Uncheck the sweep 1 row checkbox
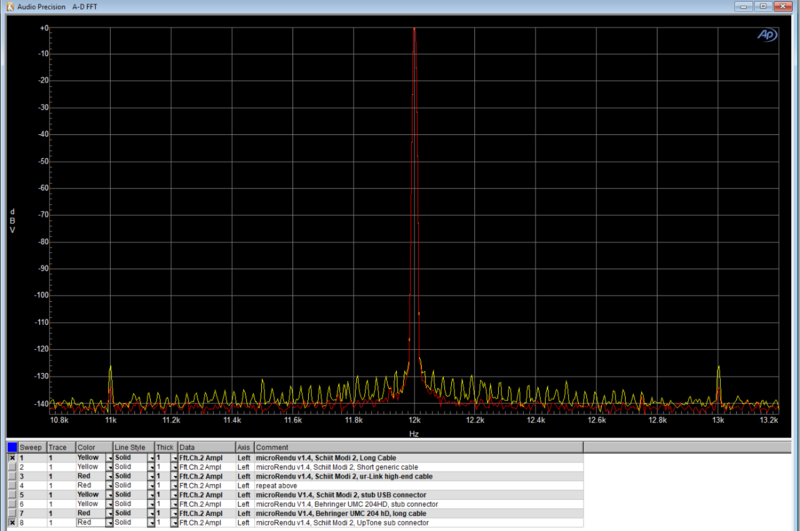The width and height of the screenshot is (800, 531). pyautogui.click(x=11, y=458)
